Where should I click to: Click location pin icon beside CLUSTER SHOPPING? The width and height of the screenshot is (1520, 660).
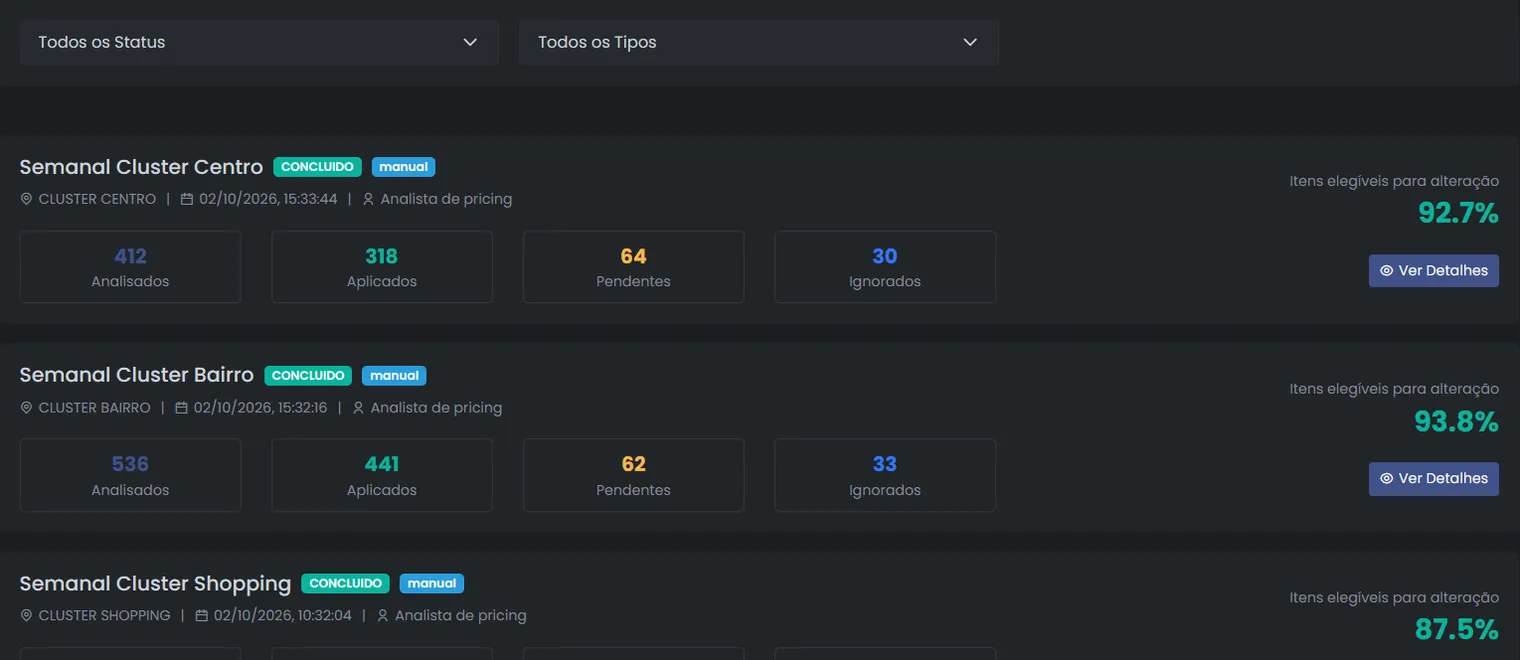point(26,616)
